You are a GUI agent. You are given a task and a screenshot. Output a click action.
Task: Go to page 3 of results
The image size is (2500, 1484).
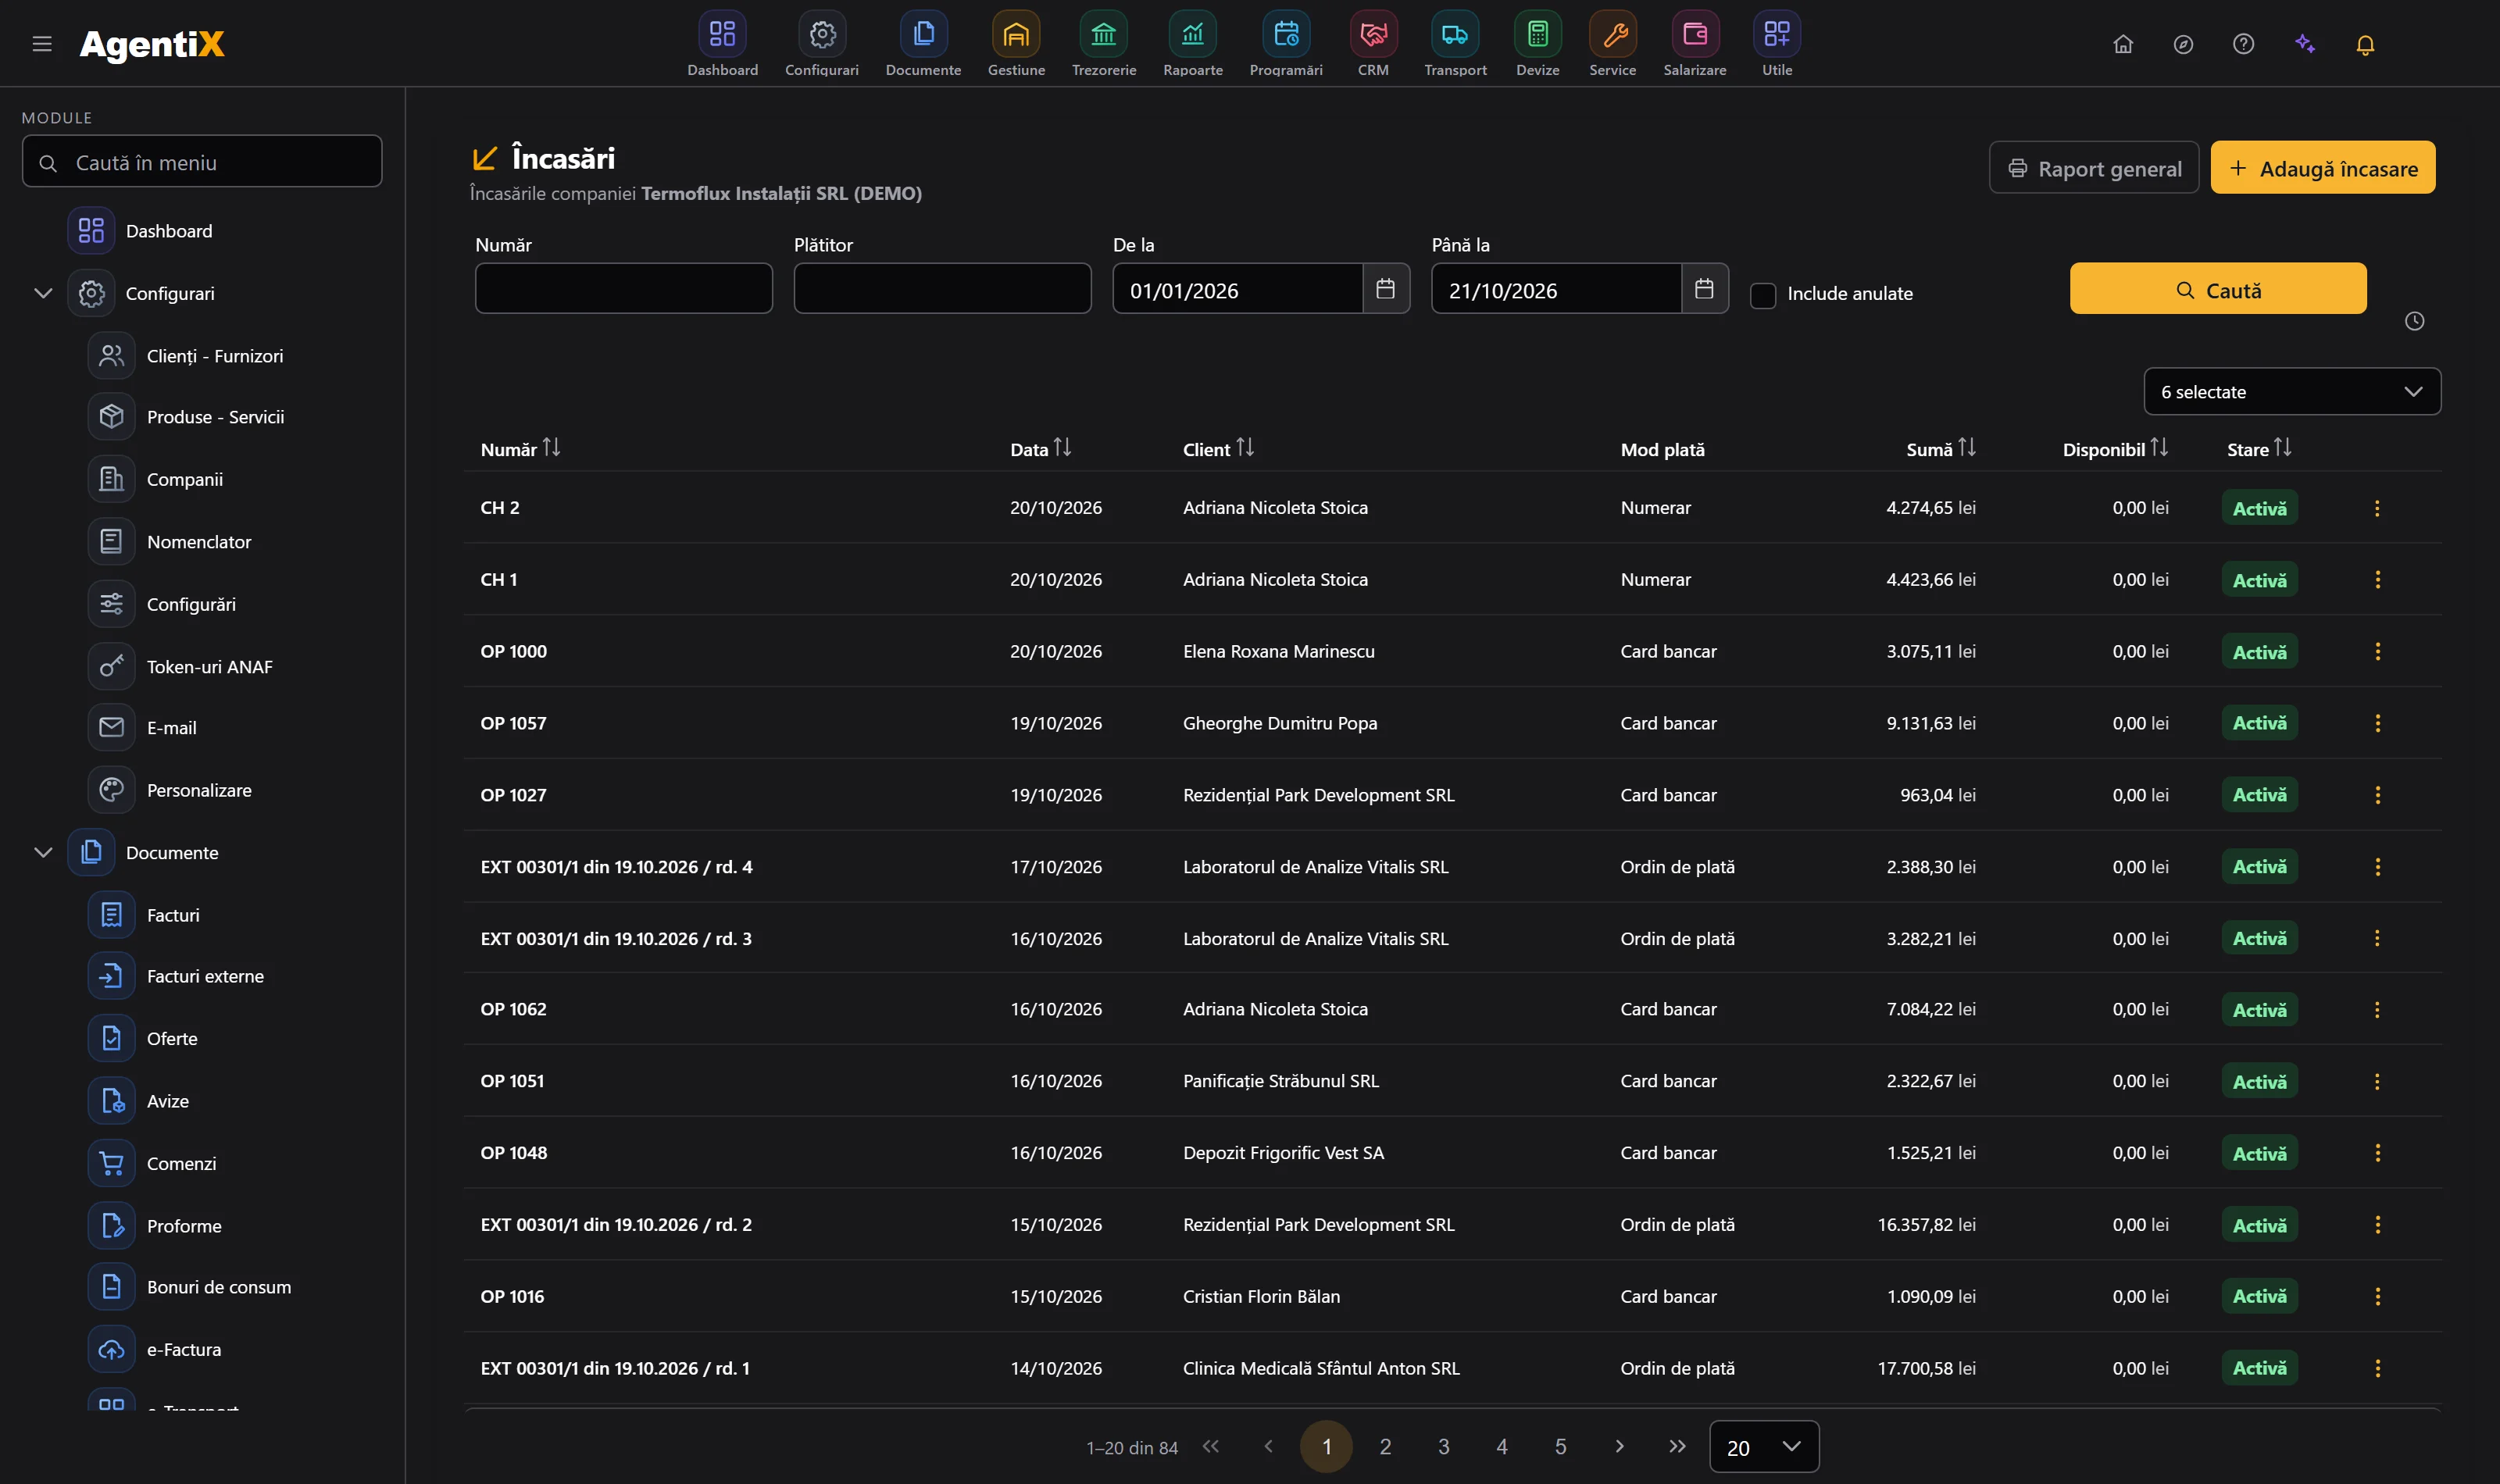(x=1443, y=1446)
